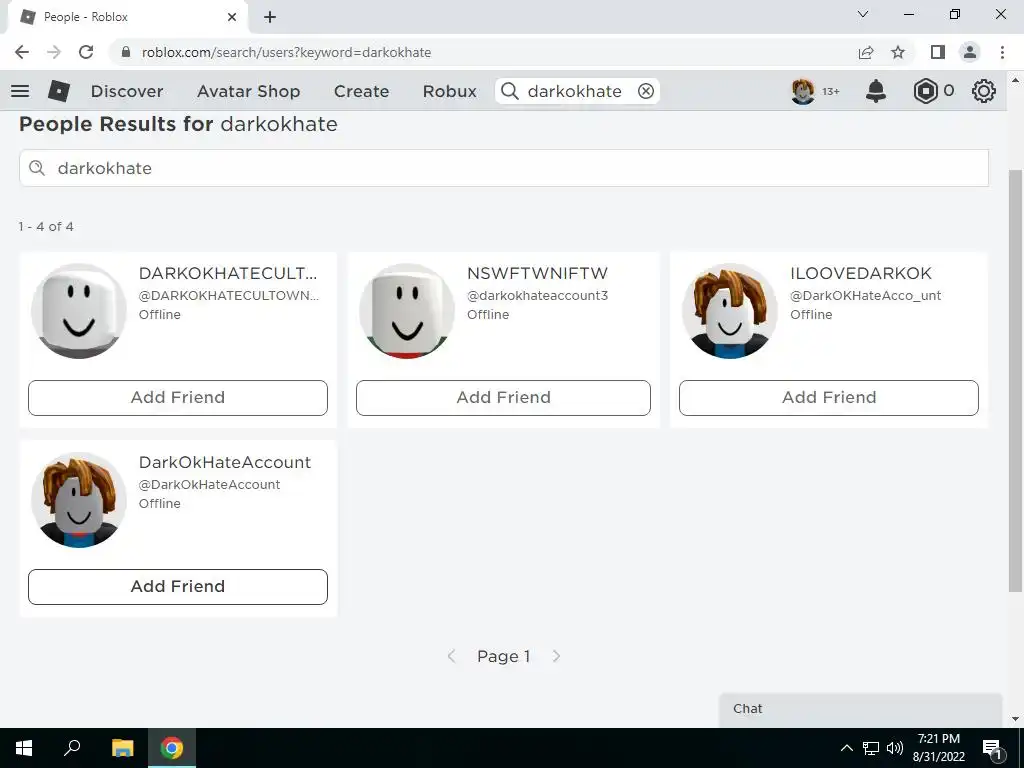Open the notifications bell
The width and height of the screenshot is (1024, 768).
pos(876,91)
